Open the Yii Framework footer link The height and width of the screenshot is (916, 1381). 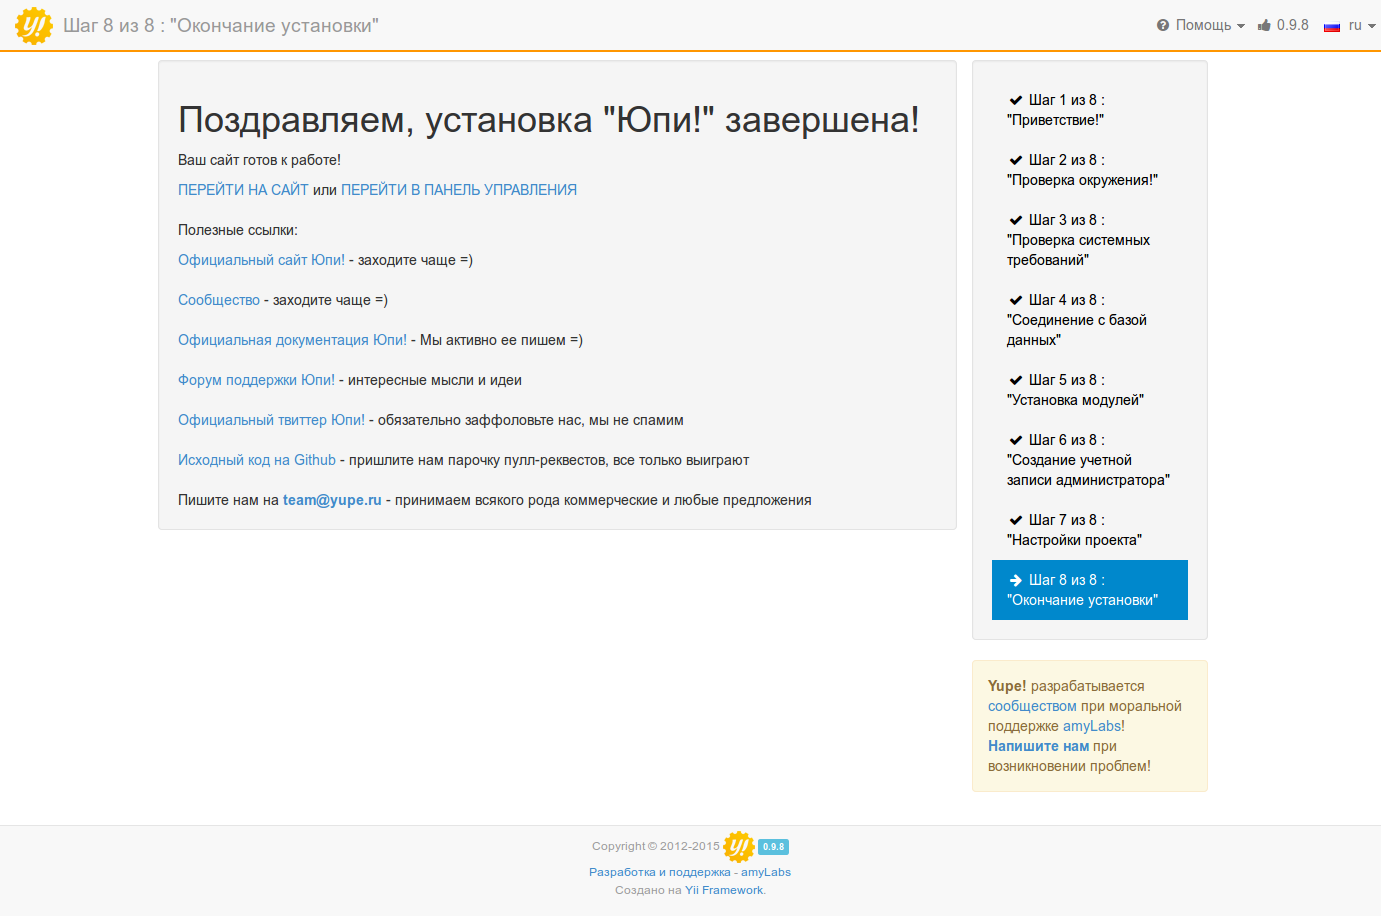[724, 890]
